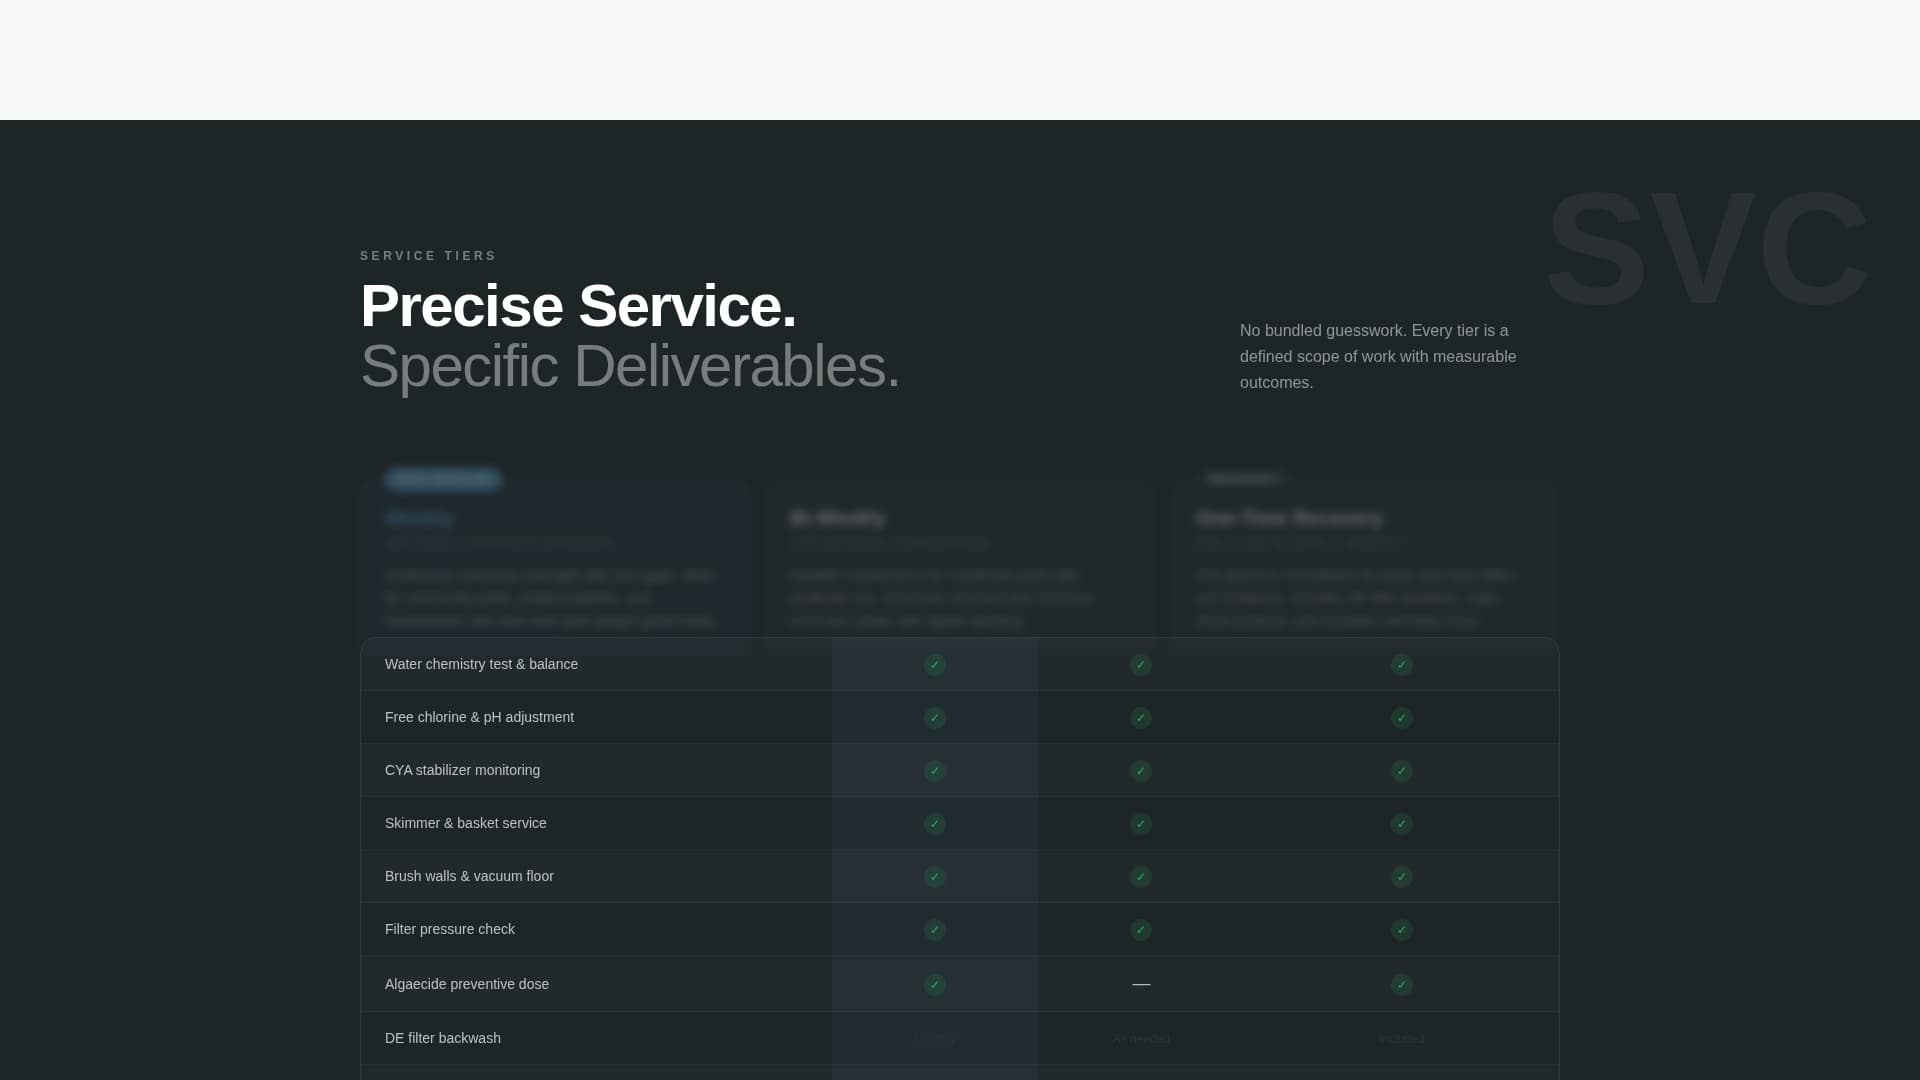Click the "DE filter backwash" row label
Screen dimensions: 1920x1080
443,1038
